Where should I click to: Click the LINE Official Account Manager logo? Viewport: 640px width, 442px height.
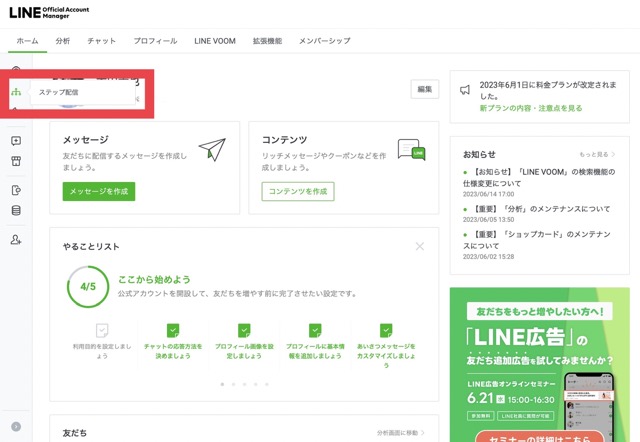[x=49, y=13]
